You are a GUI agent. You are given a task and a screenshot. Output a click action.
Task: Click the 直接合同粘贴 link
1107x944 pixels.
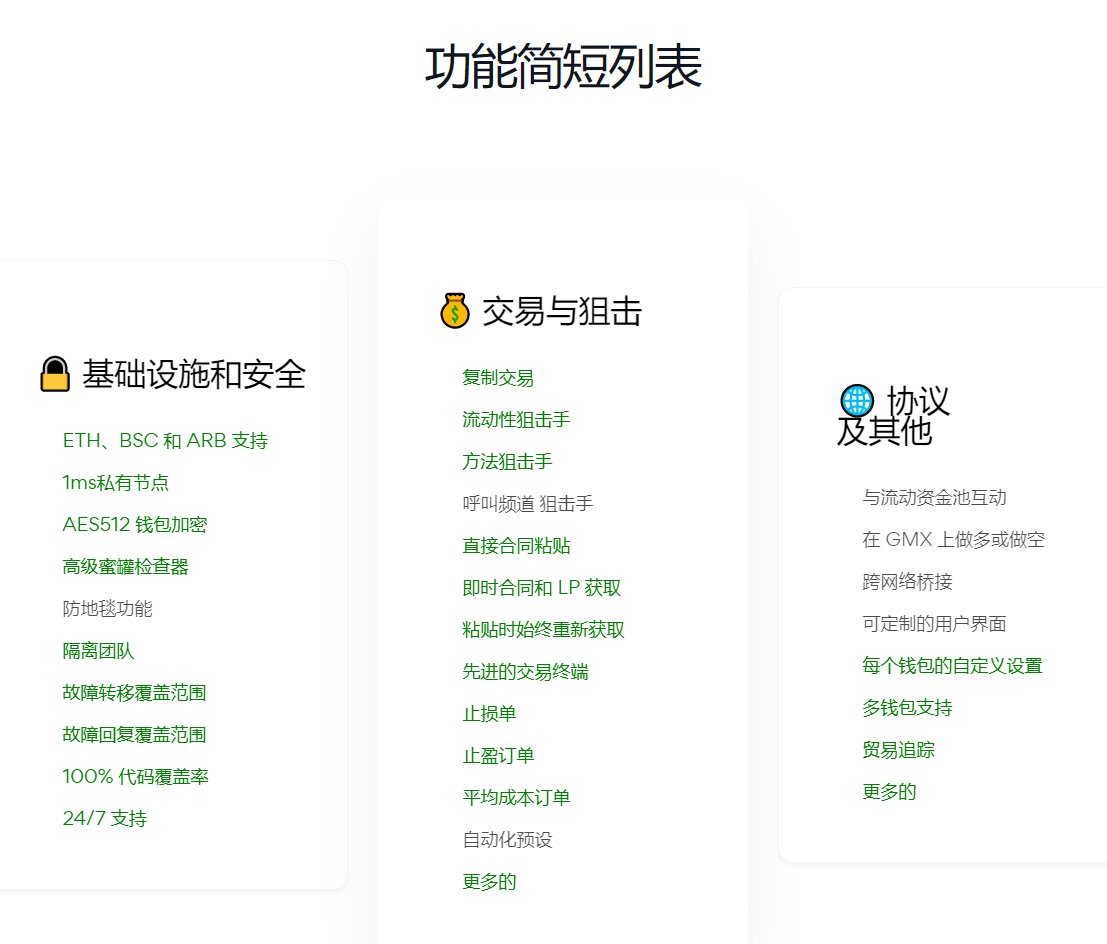pyautogui.click(x=516, y=546)
